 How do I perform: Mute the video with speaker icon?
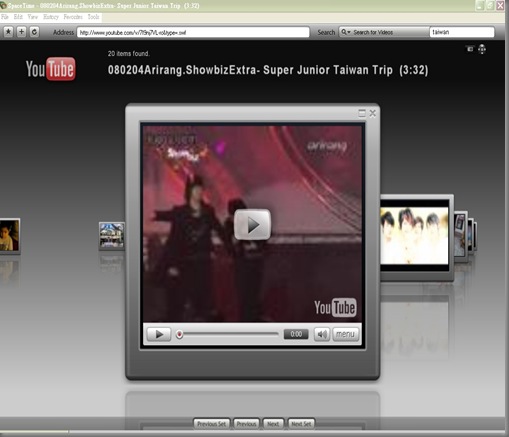[322, 334]
